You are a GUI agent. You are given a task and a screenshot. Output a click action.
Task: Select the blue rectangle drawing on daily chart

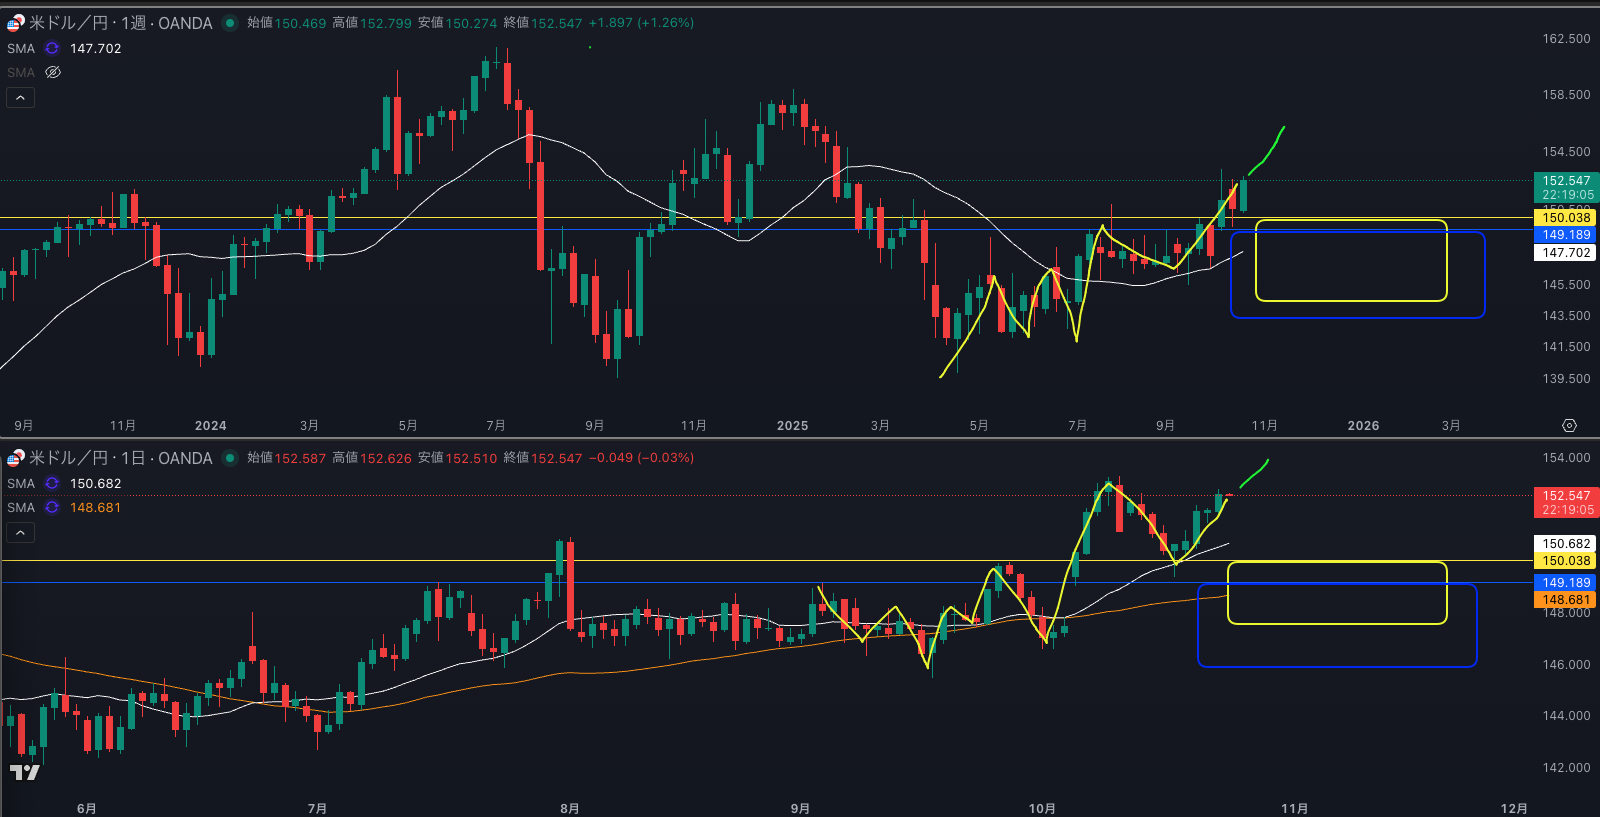pyautogui.click(x=1336, y=666)
